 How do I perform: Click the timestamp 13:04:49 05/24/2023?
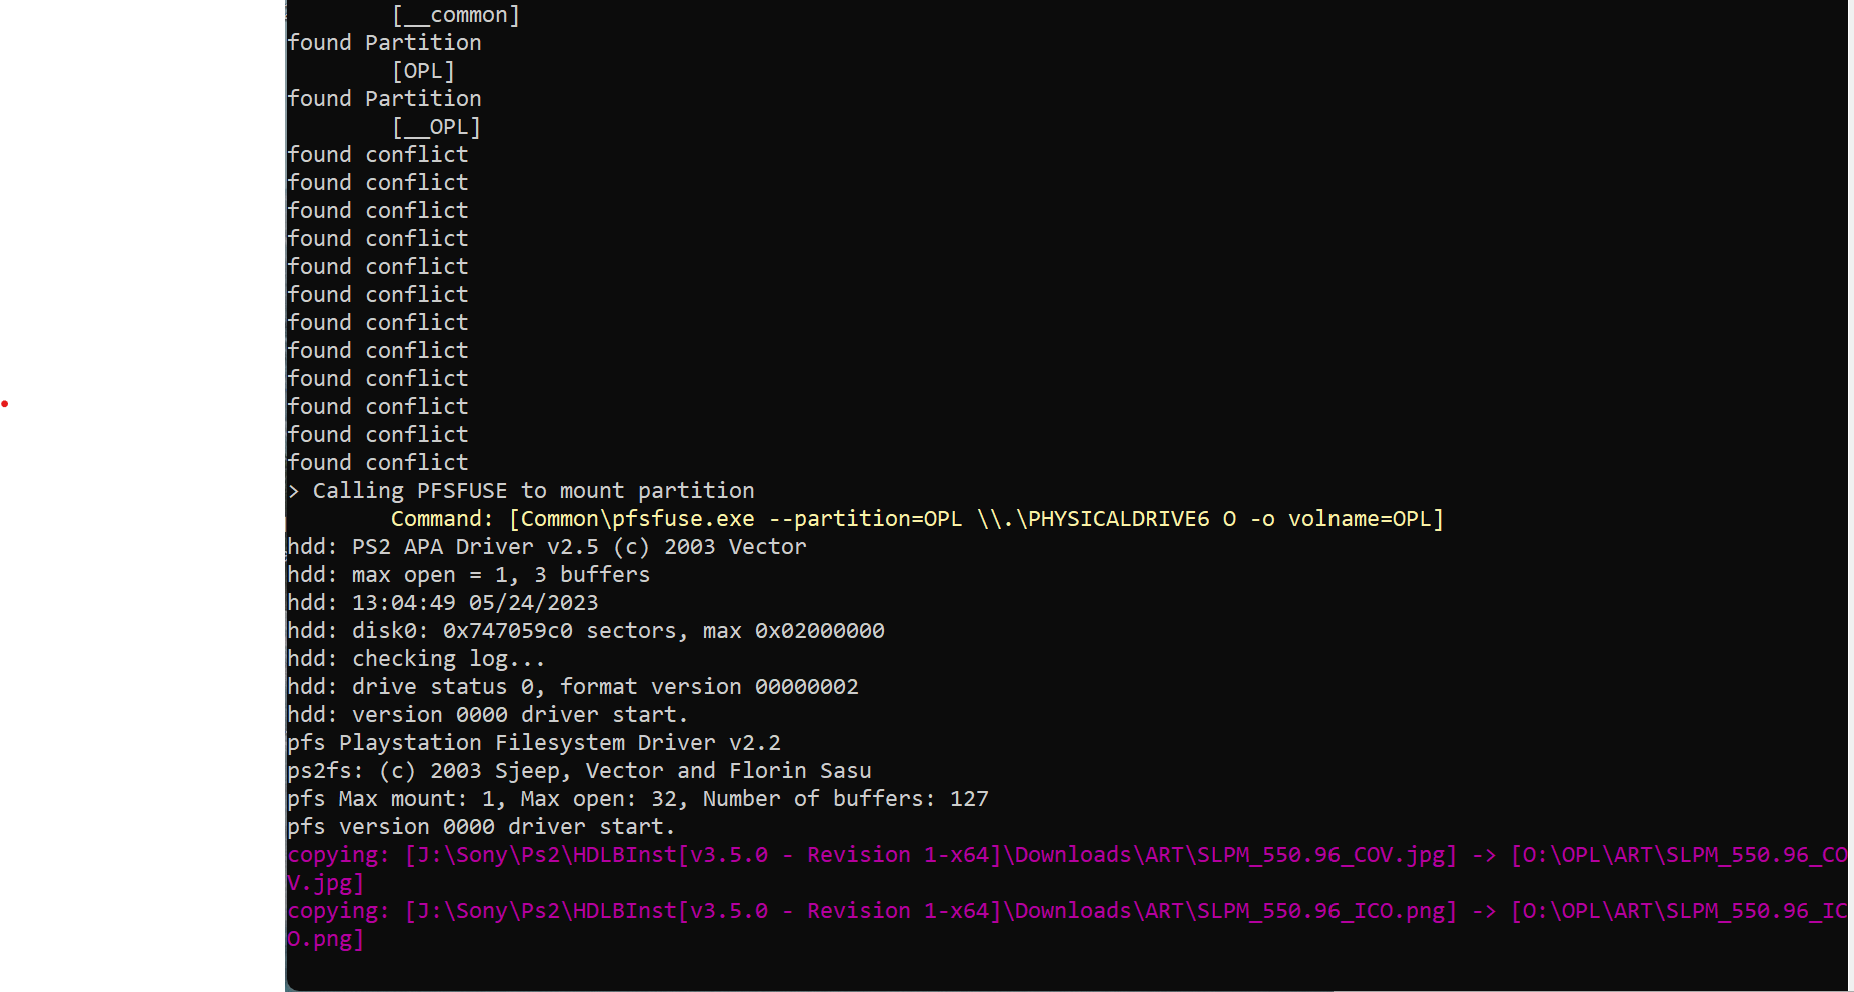[475, 603]
